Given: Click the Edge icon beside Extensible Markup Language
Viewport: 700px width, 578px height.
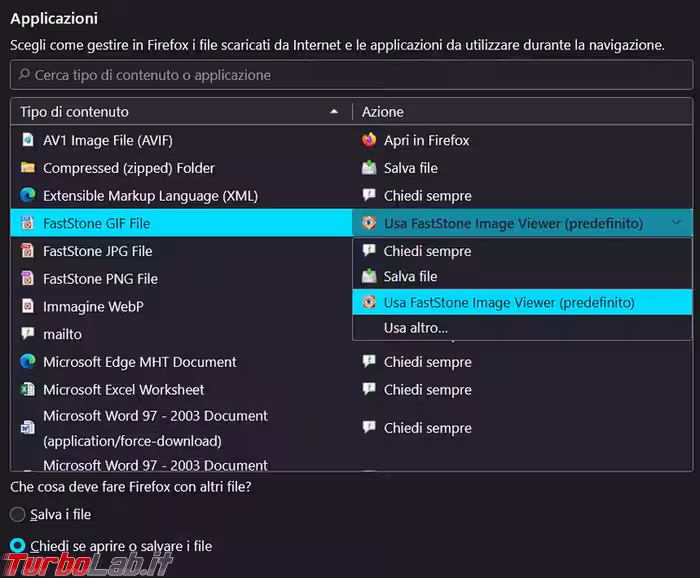Looking at the screenshot, I should click(x=27, y=196).
